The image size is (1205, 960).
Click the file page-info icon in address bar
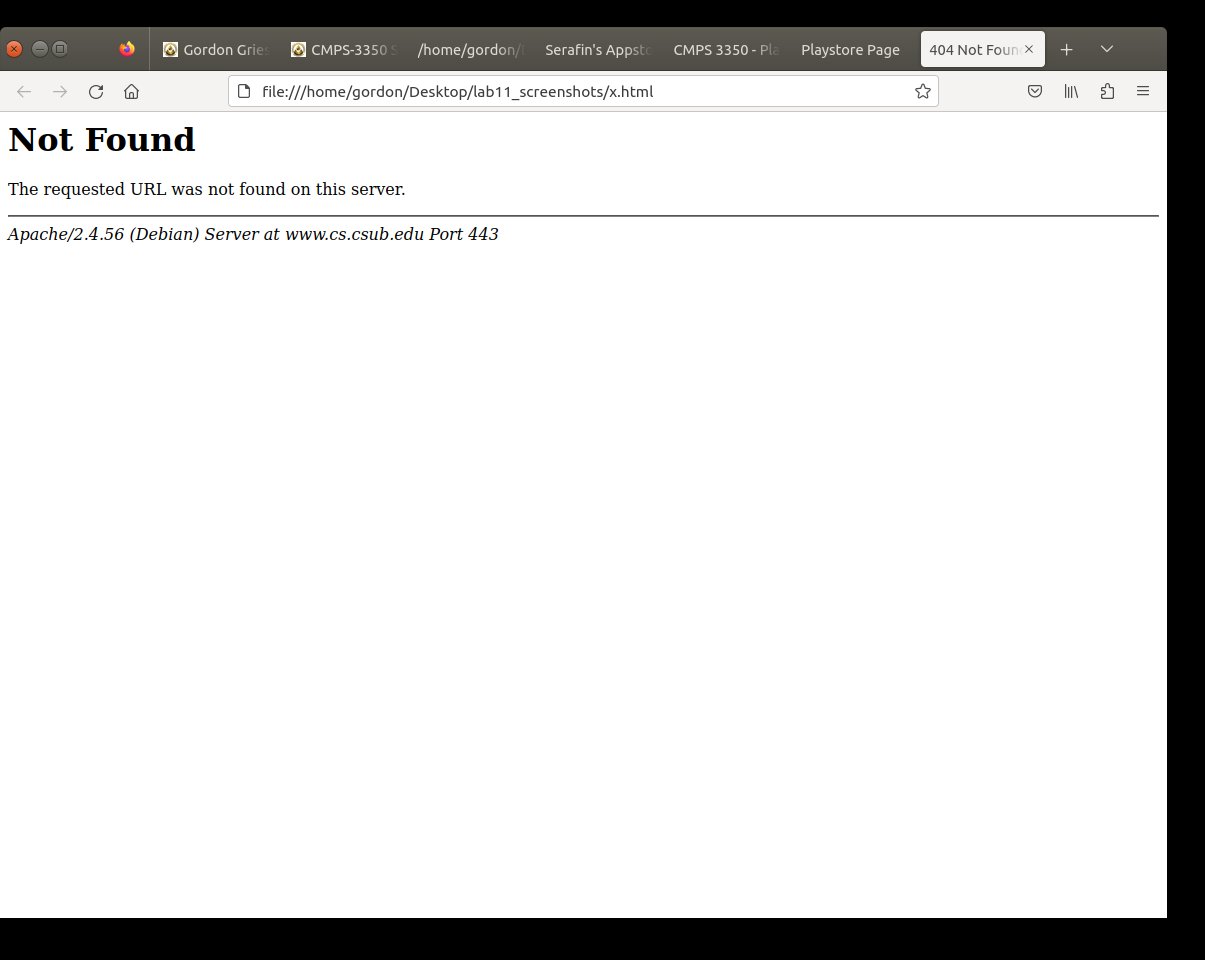[x=243, y=92]
